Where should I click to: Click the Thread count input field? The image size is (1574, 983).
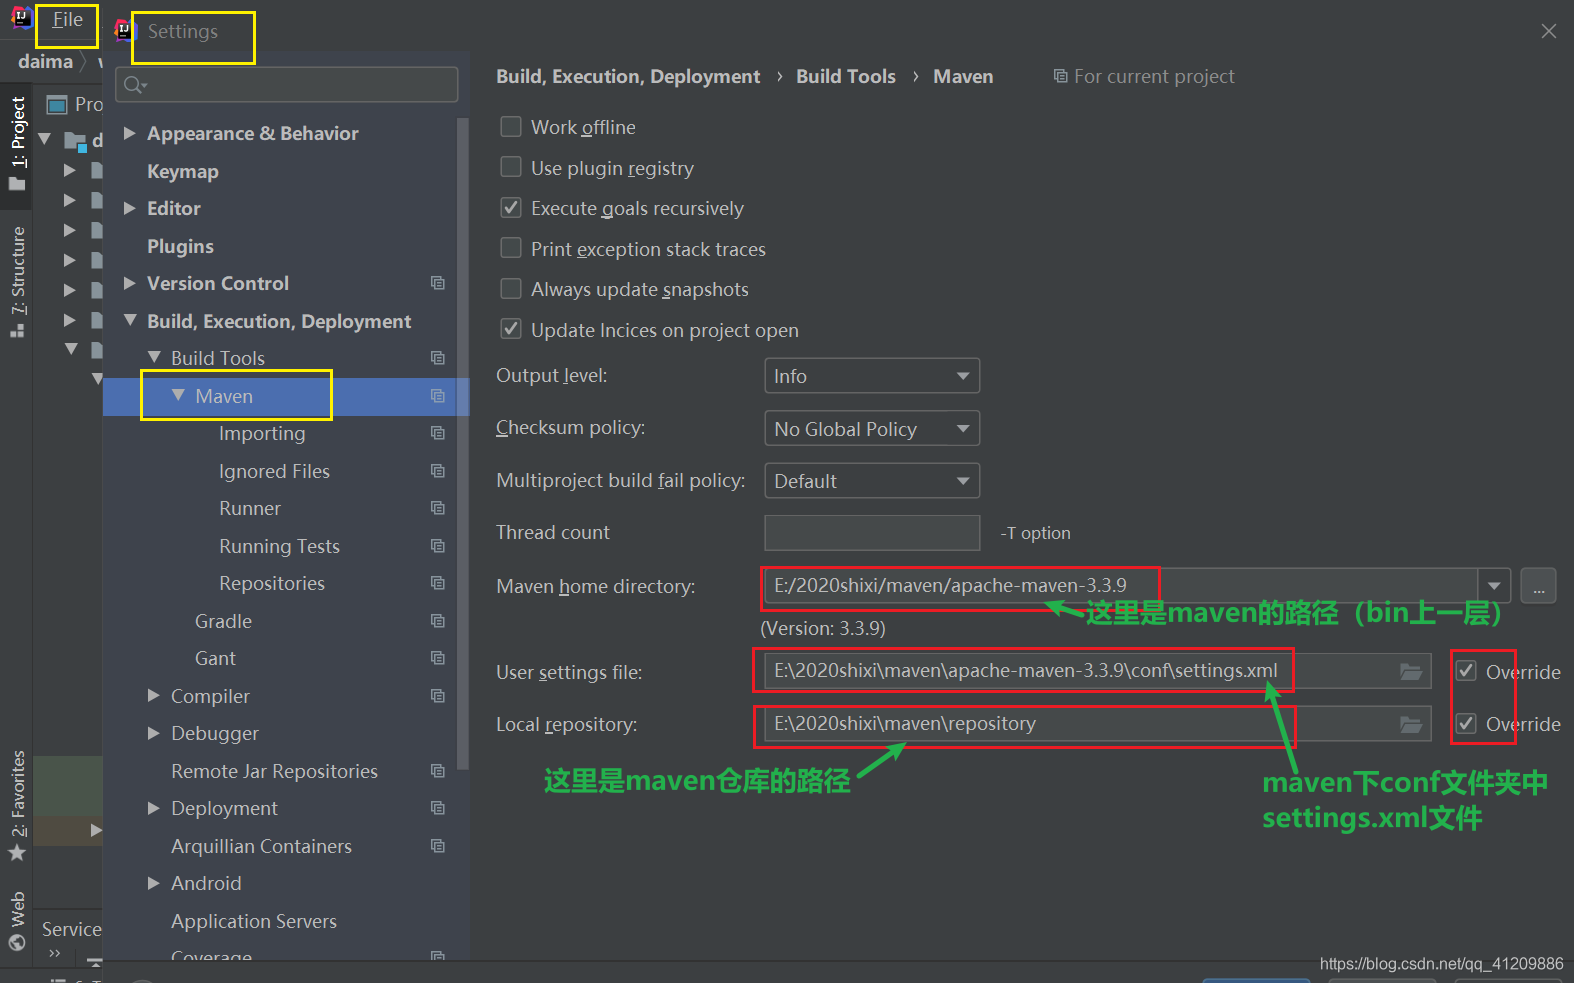point(872,533)
